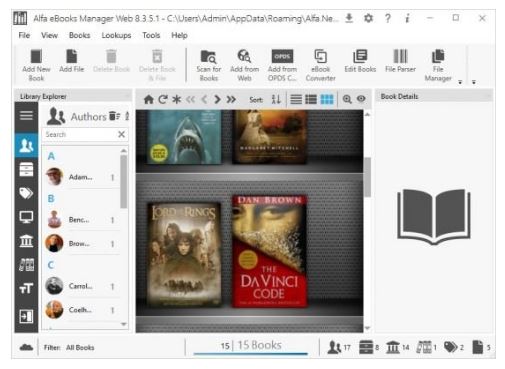Select Authors sidebar tab
Screen dimensions: 505x369
[26, 145]
